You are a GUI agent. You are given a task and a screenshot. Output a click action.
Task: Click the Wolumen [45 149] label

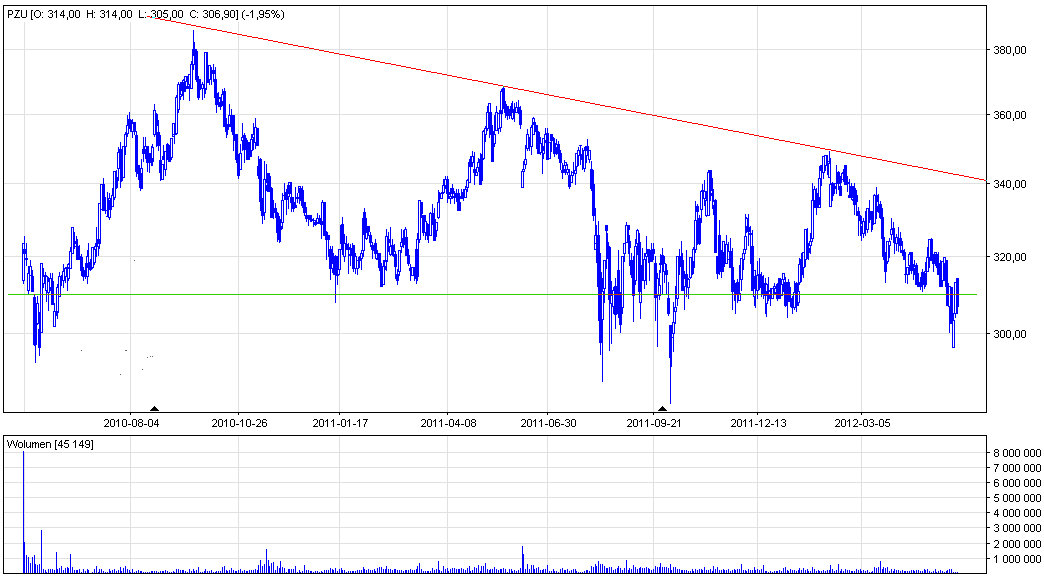coord(51,443)
